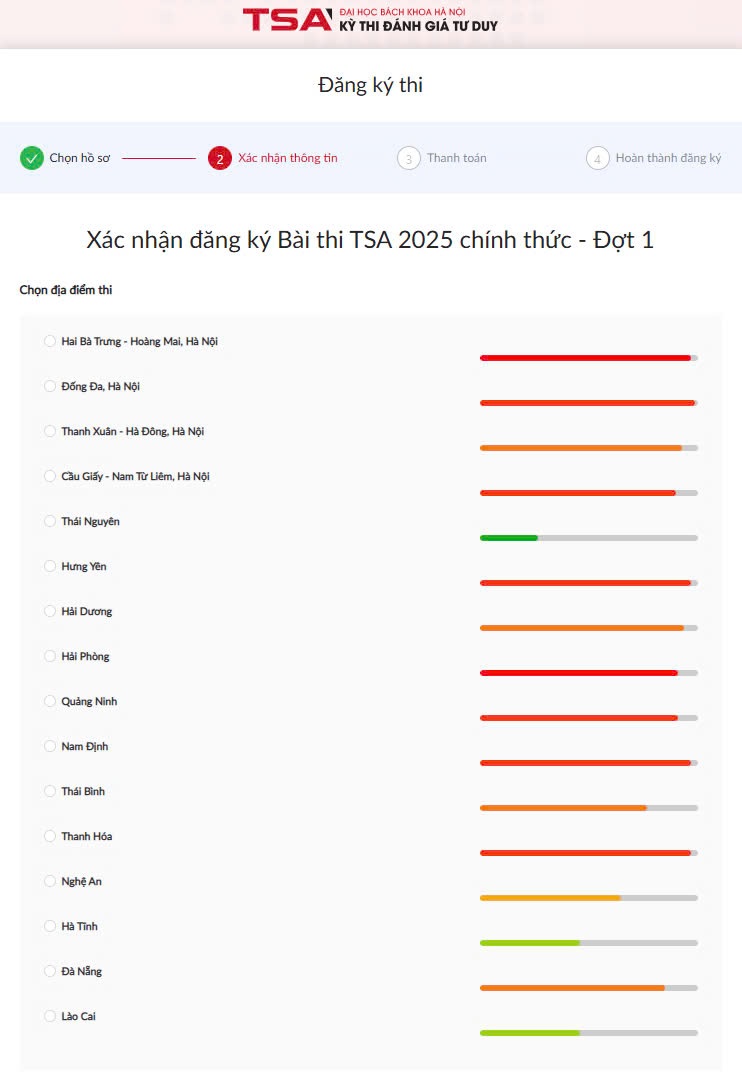This screenshot has width=742, height=1073.
Task: Open the Thanh toán step
Action: (457, 158)
